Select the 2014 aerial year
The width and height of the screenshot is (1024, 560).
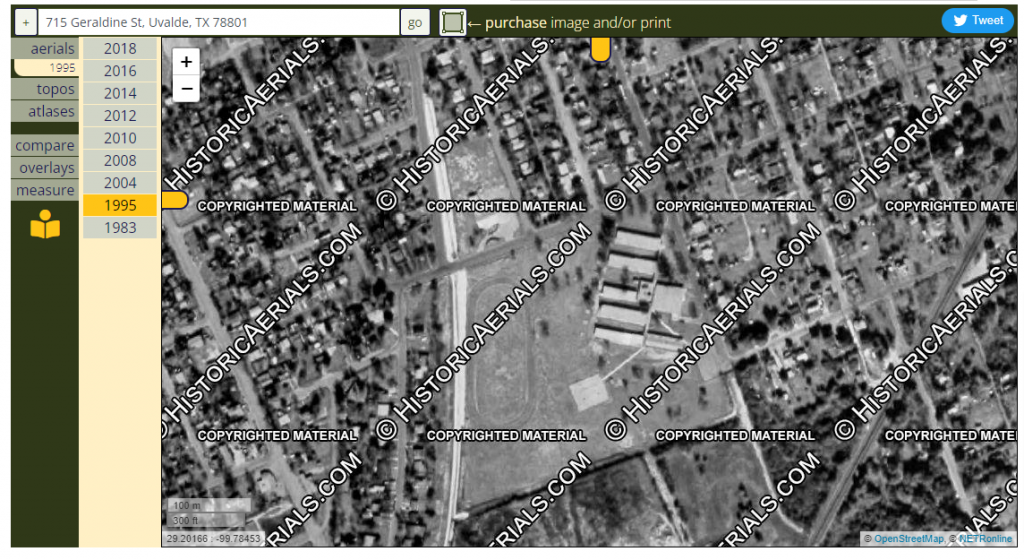point(120,93)
